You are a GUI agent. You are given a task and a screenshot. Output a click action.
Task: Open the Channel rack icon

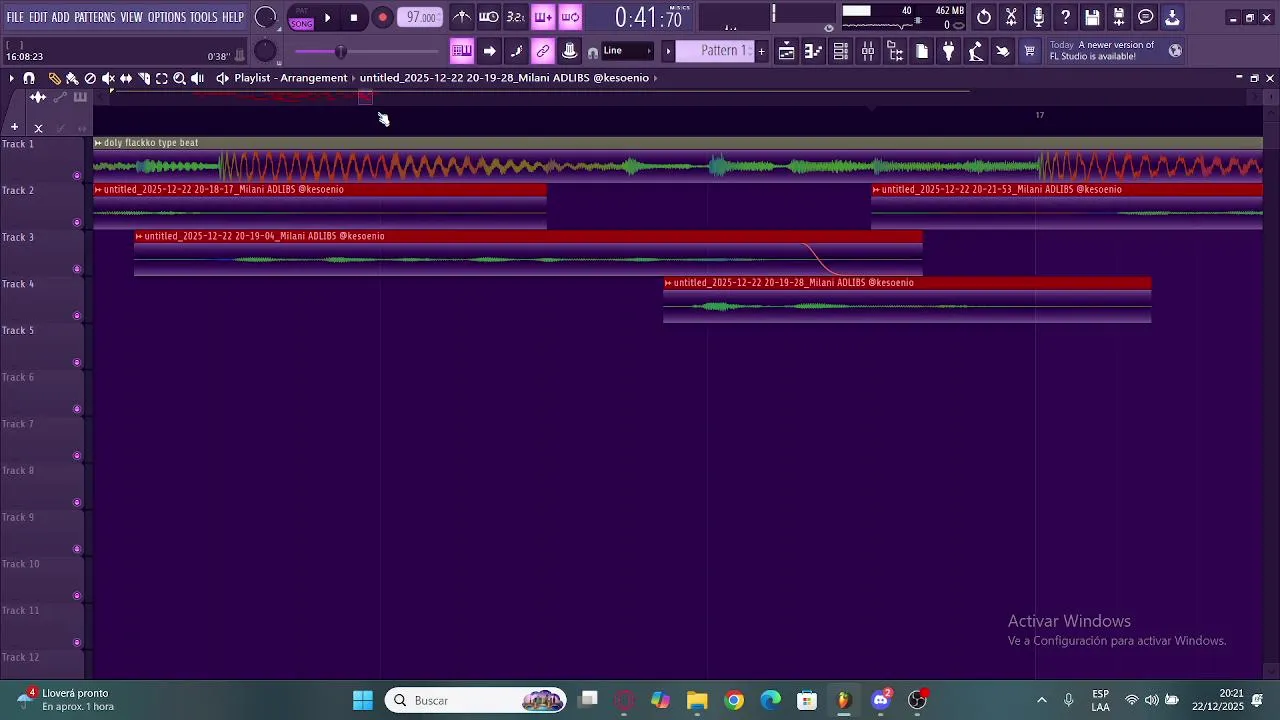tap(841, 51)
